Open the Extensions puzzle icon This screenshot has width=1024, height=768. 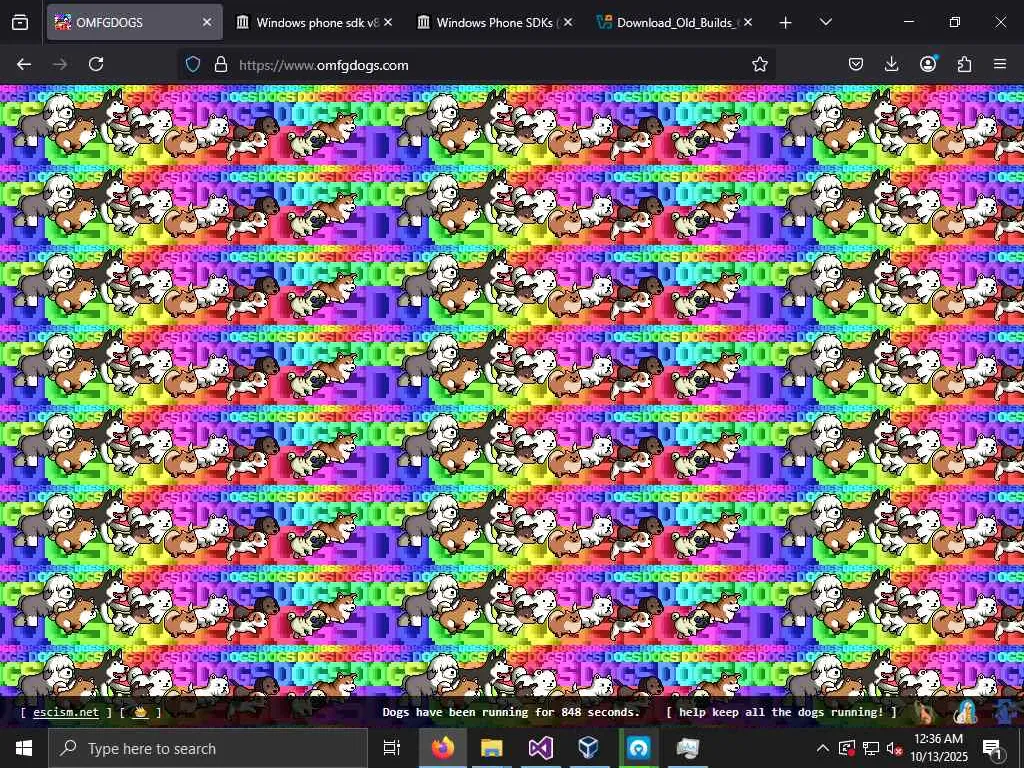click(x=965, y=65)
